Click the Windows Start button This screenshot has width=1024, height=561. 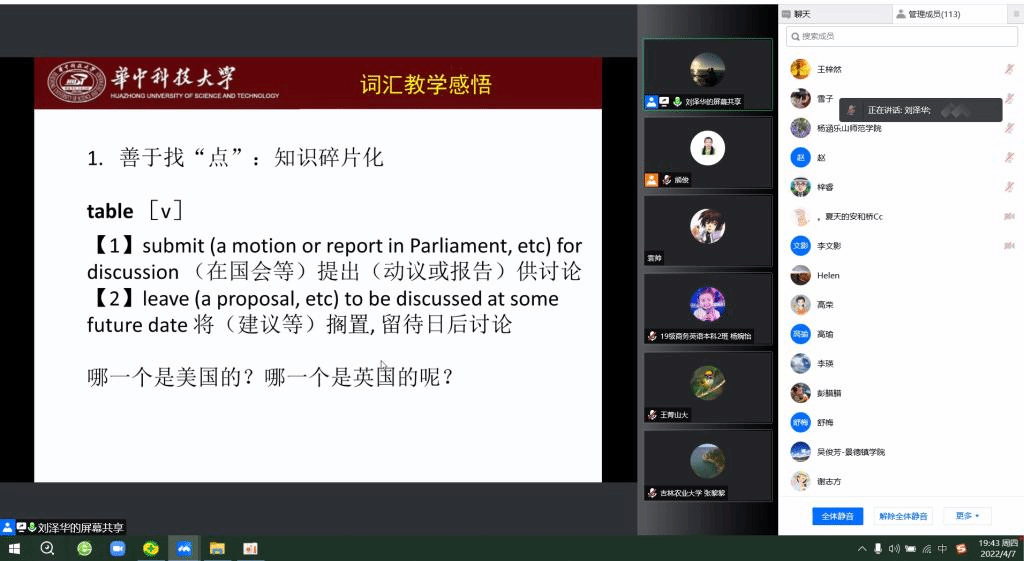[15, 549]
